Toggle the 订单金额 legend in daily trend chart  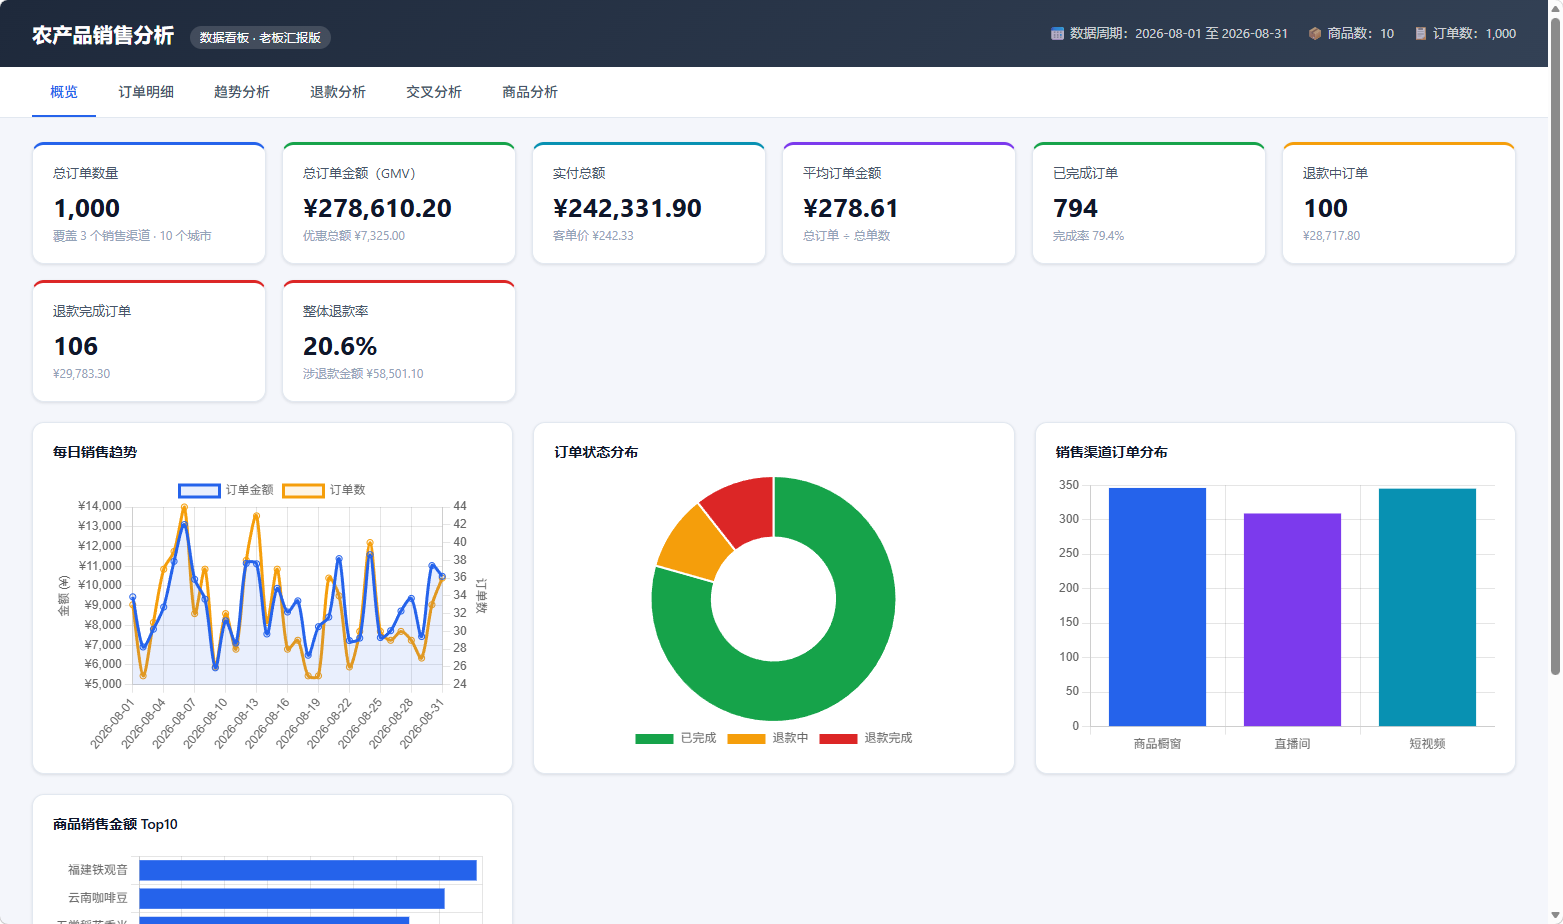226,490
